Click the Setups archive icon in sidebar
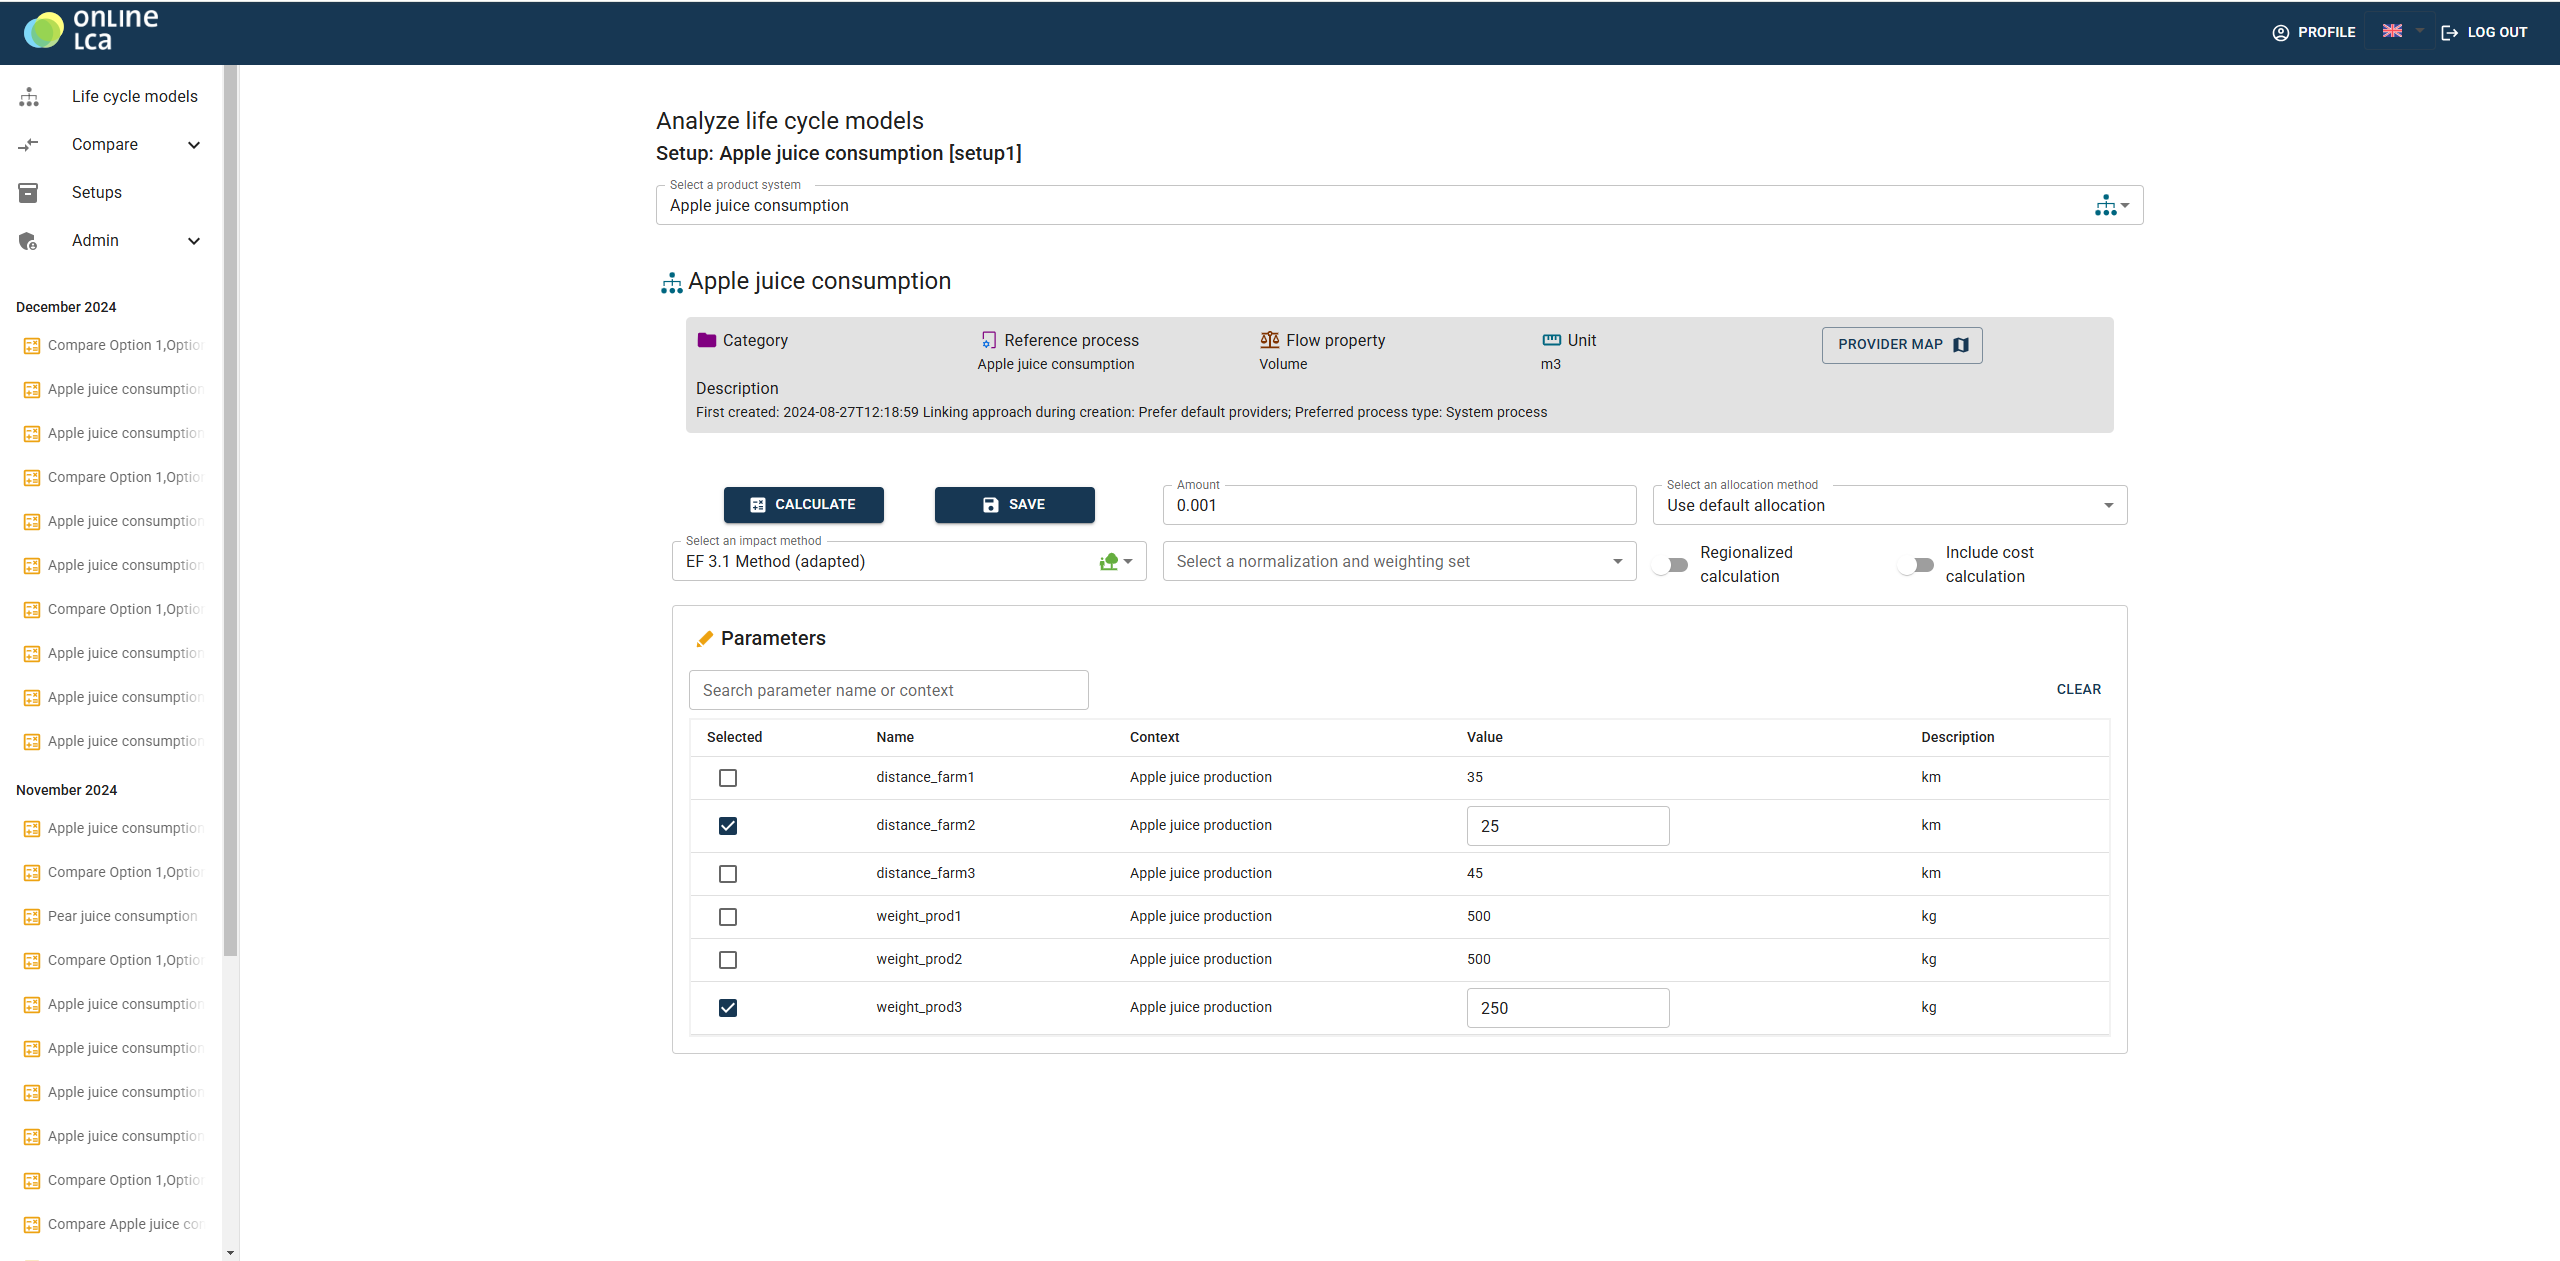The height and width of the screenshot is (1261, 2560). tap(28, 193)
